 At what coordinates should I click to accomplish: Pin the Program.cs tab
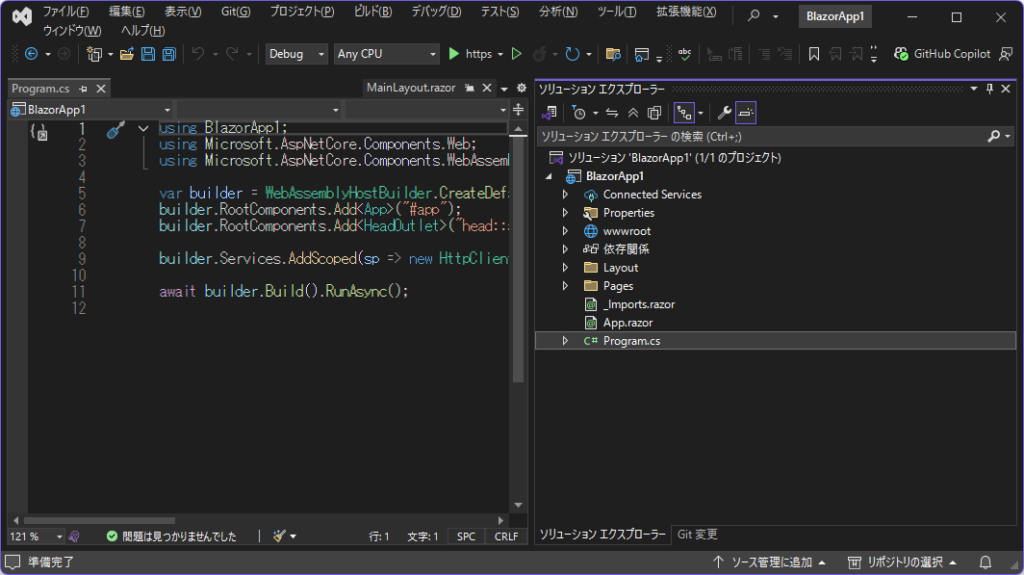(x=83, y=89)
